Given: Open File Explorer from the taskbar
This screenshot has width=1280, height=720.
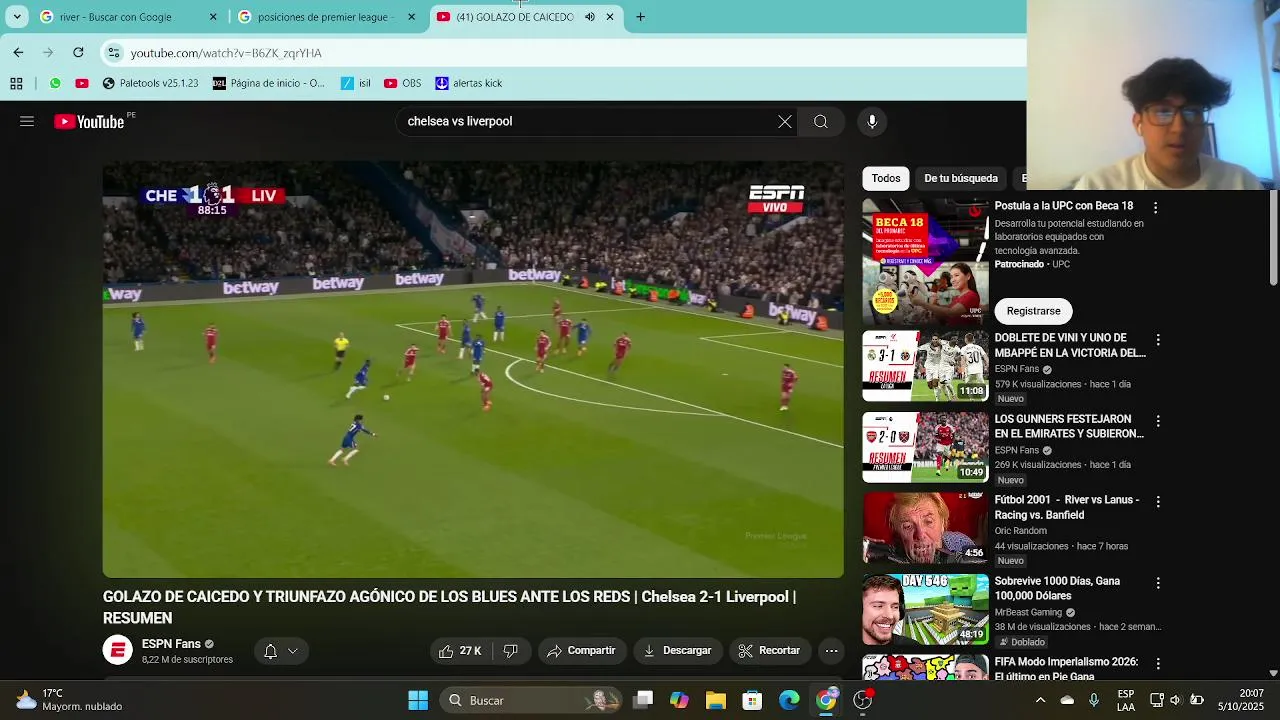Looking at the screenshot, I should 716,700.
